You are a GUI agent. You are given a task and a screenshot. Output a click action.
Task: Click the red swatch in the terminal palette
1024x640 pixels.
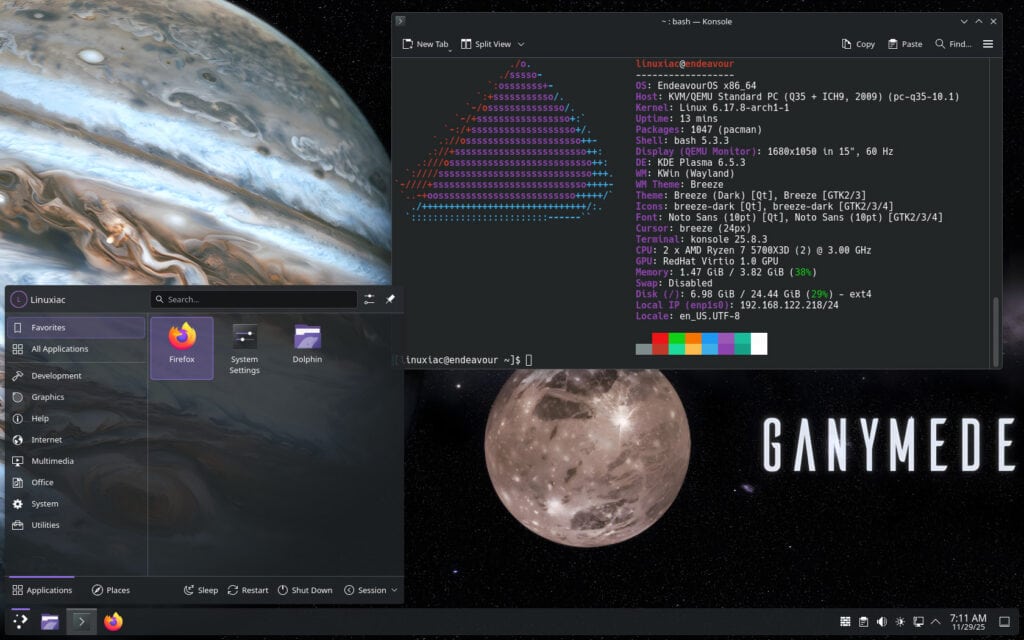(661, 339)
